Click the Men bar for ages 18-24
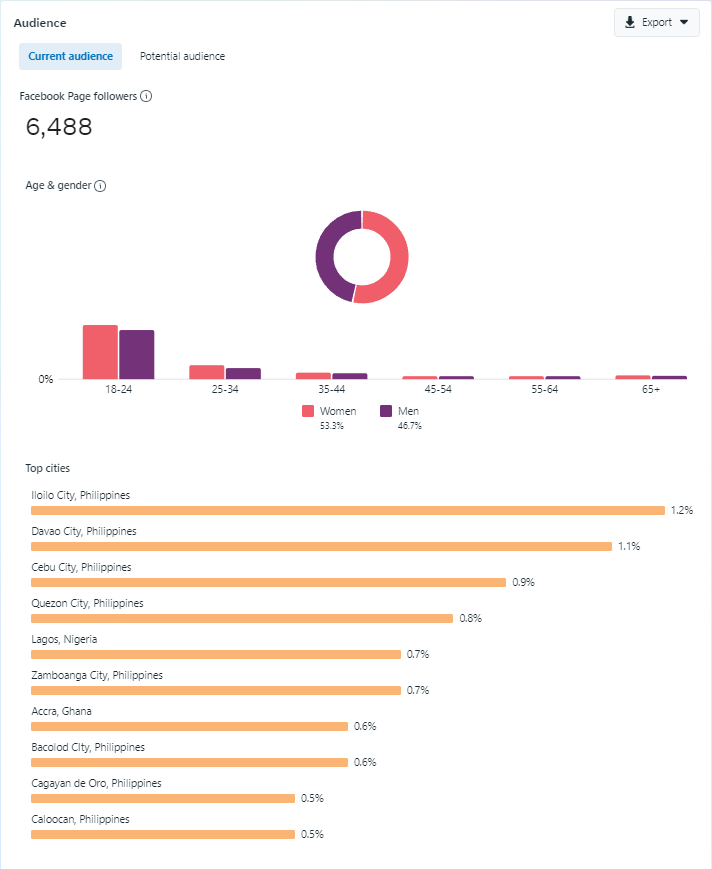712x869 pixels. [137, 354]
